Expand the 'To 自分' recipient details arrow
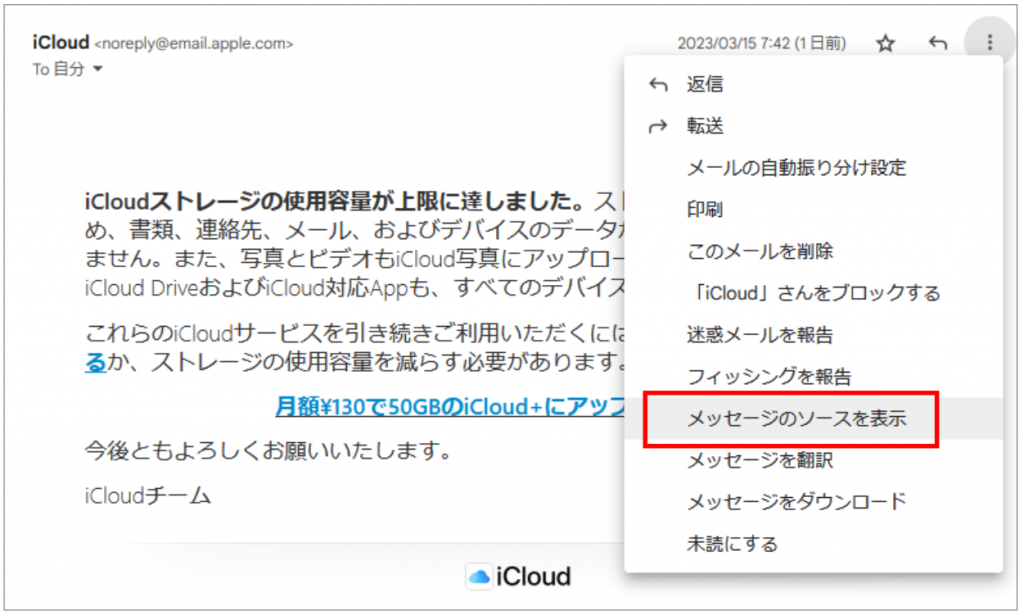This screenshot has height=615, width=1024. 98,69
